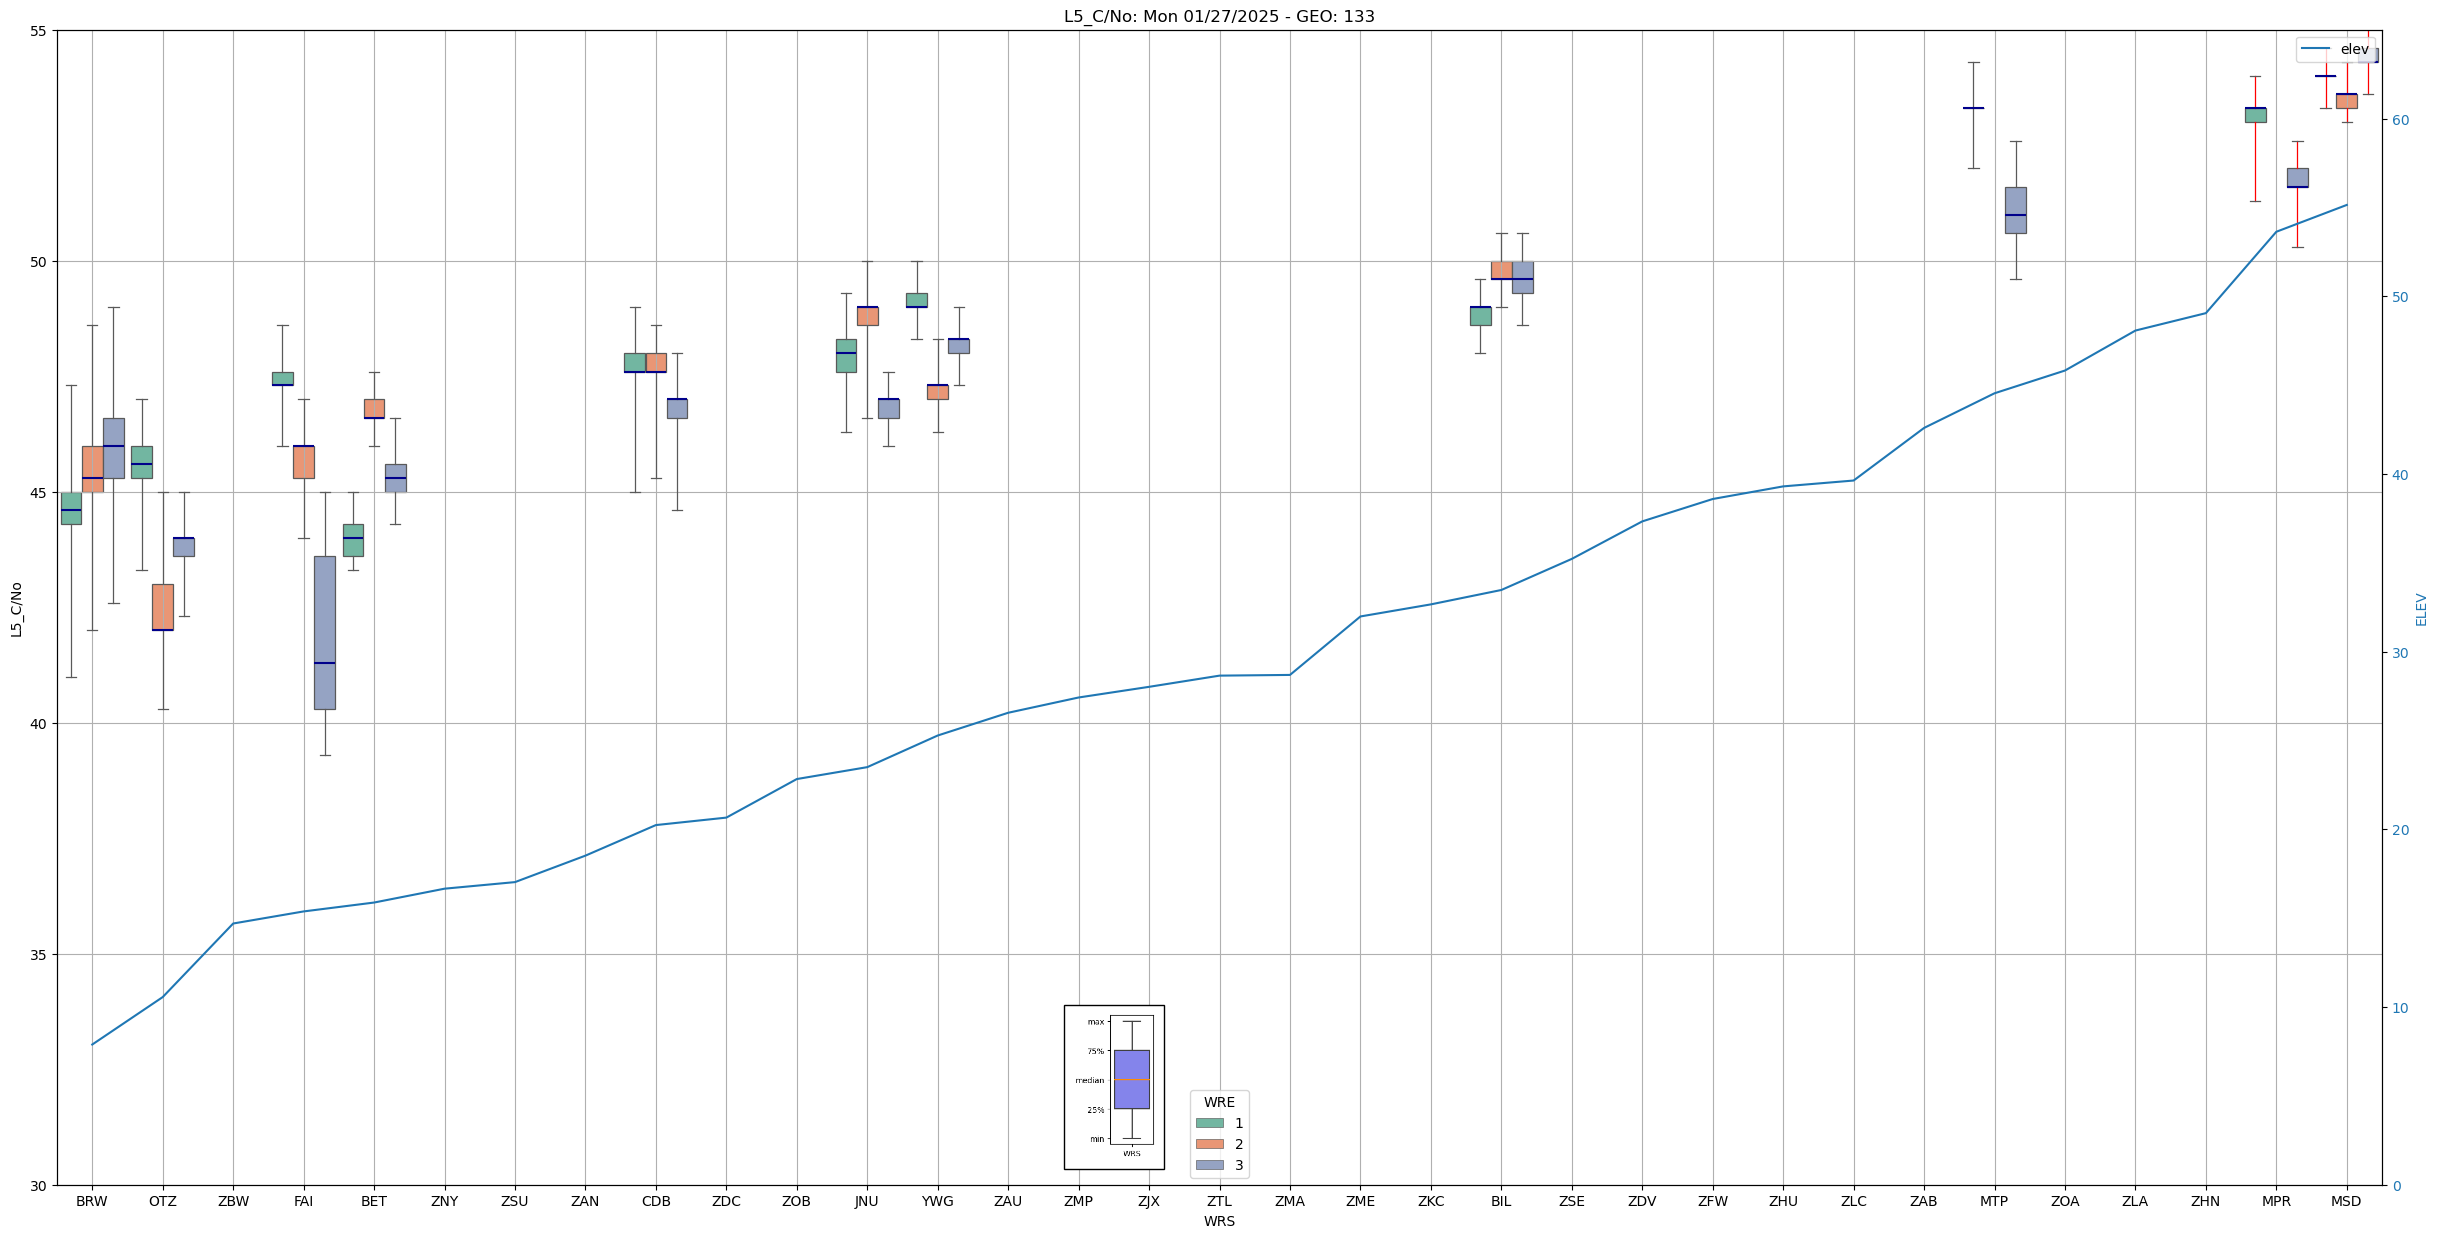Click the CDB x-axis tick label
This screenshot has width=2439, height=1238.
pyautogui.click(x=656, y=1201)
